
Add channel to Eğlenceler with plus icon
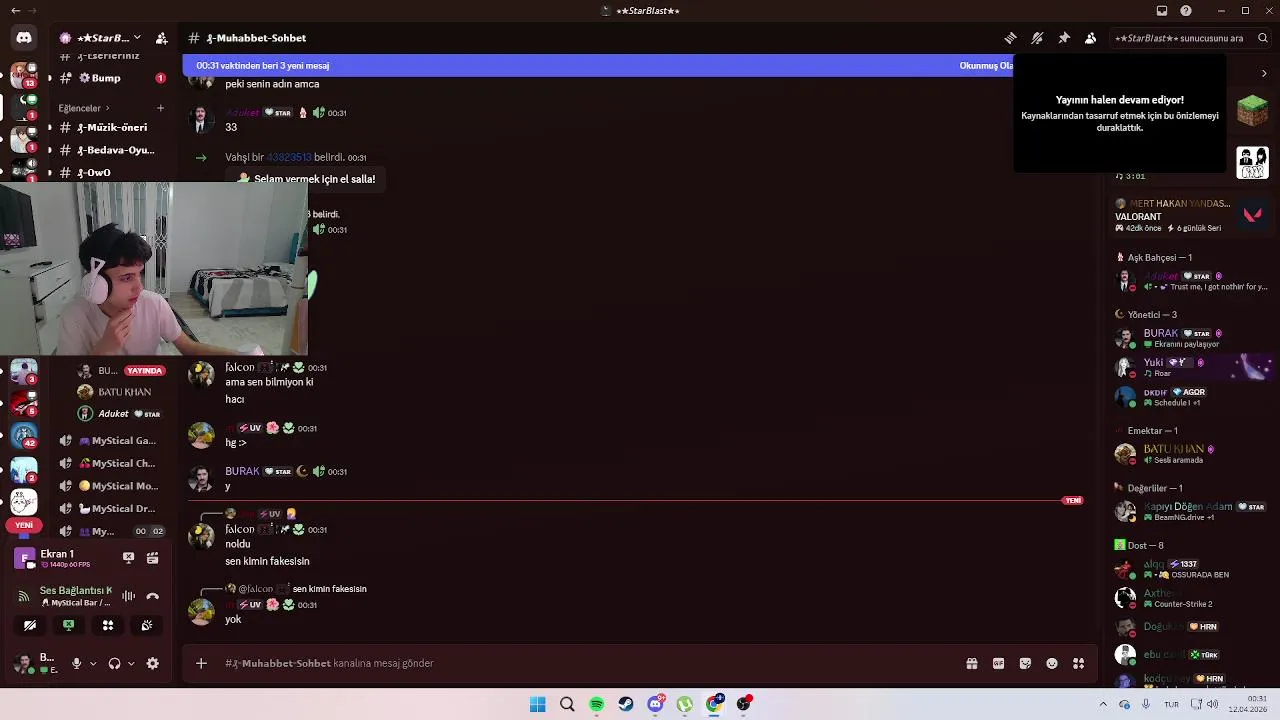pos(160,108)
